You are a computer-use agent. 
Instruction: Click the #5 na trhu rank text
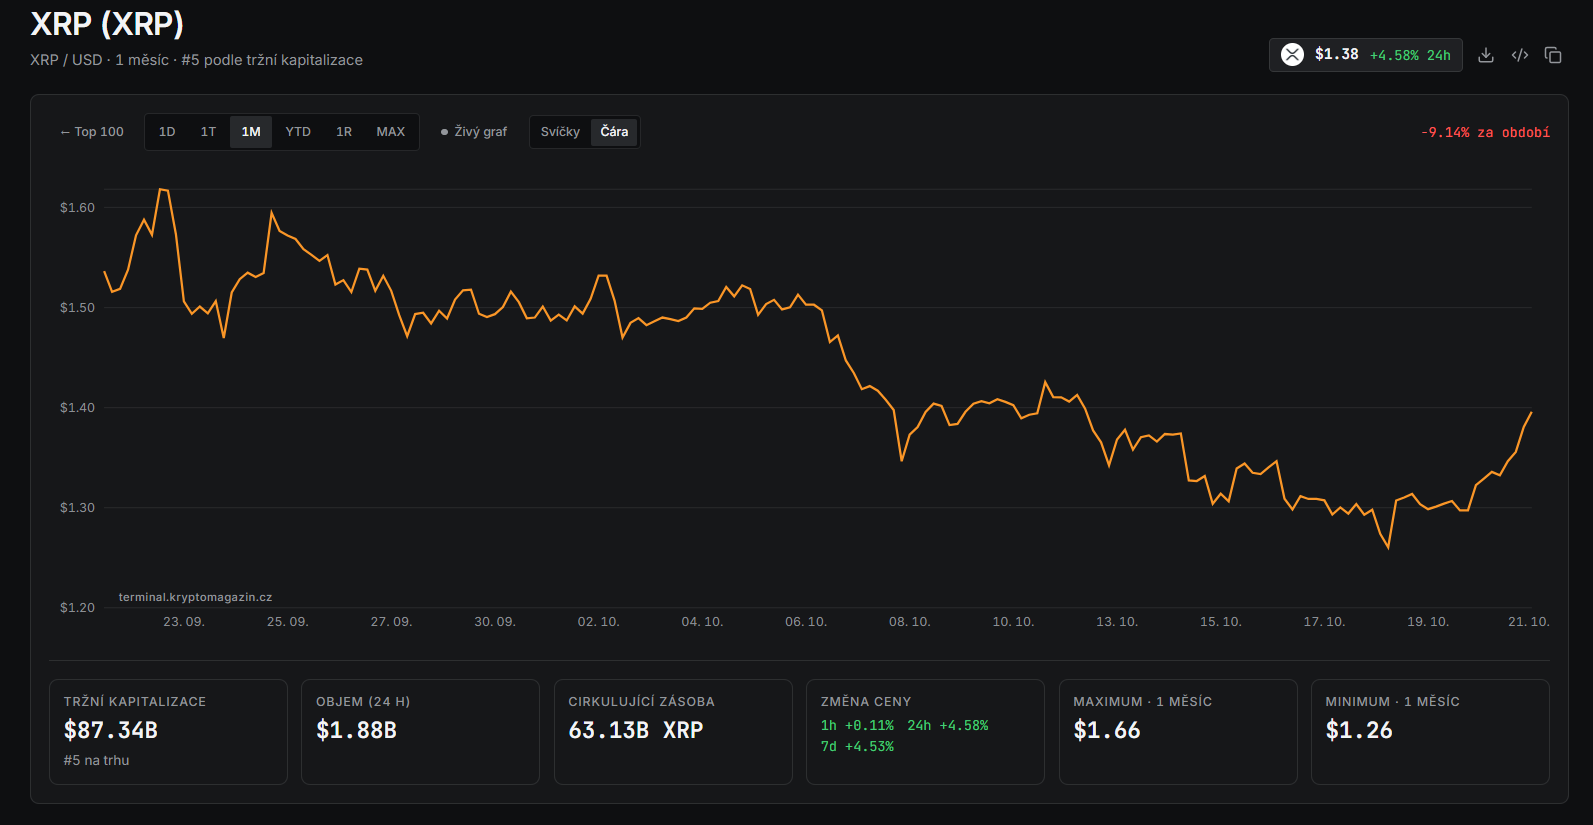click(x=97, y=760)
